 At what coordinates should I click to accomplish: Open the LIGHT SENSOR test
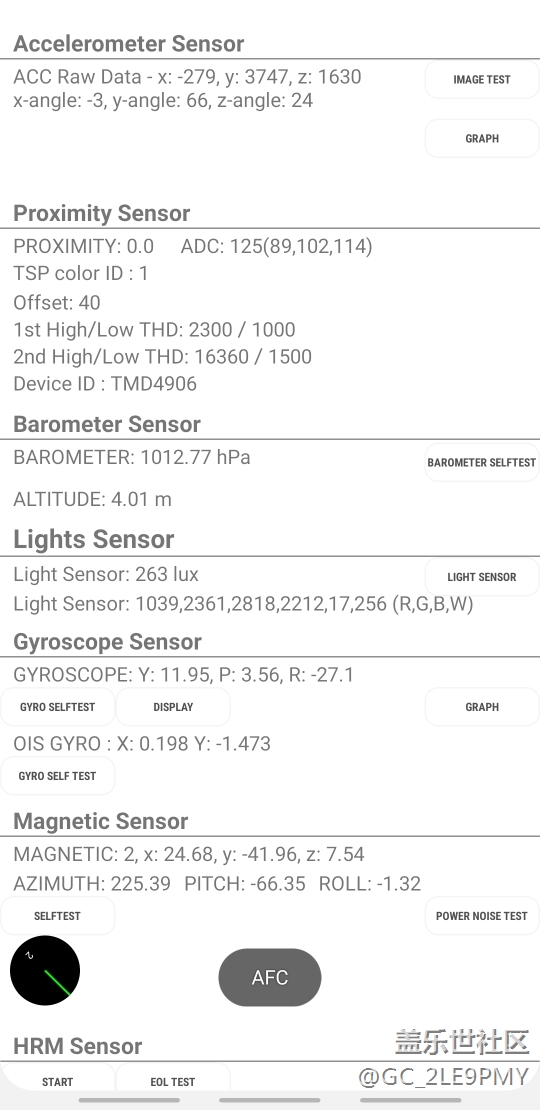[482, 577]
